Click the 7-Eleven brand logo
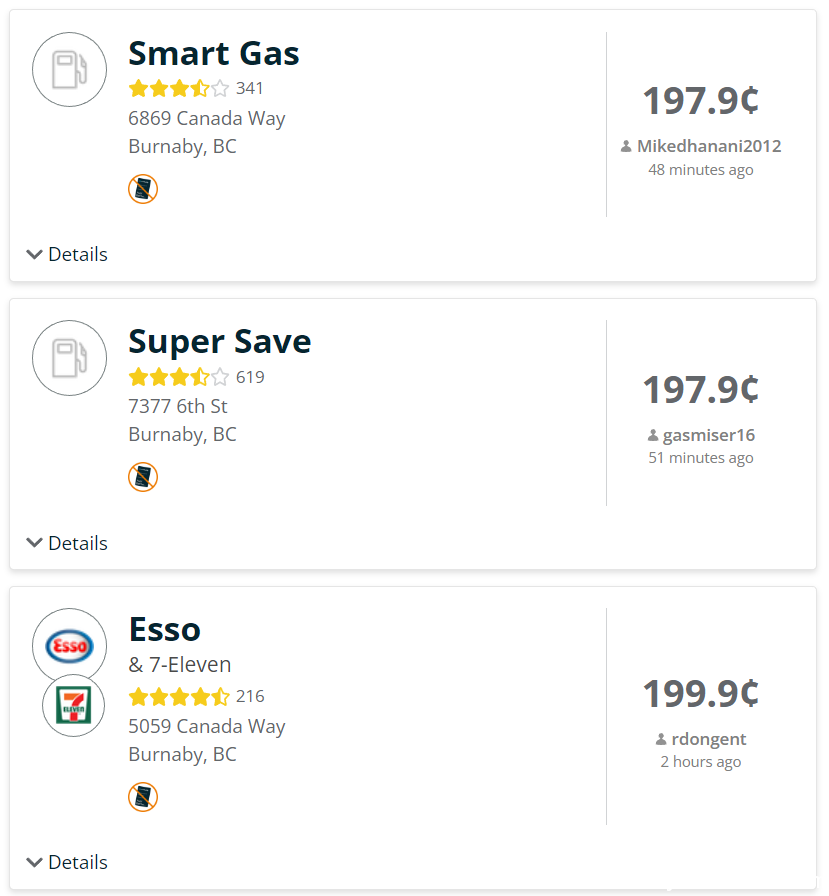 pos(73,705)
